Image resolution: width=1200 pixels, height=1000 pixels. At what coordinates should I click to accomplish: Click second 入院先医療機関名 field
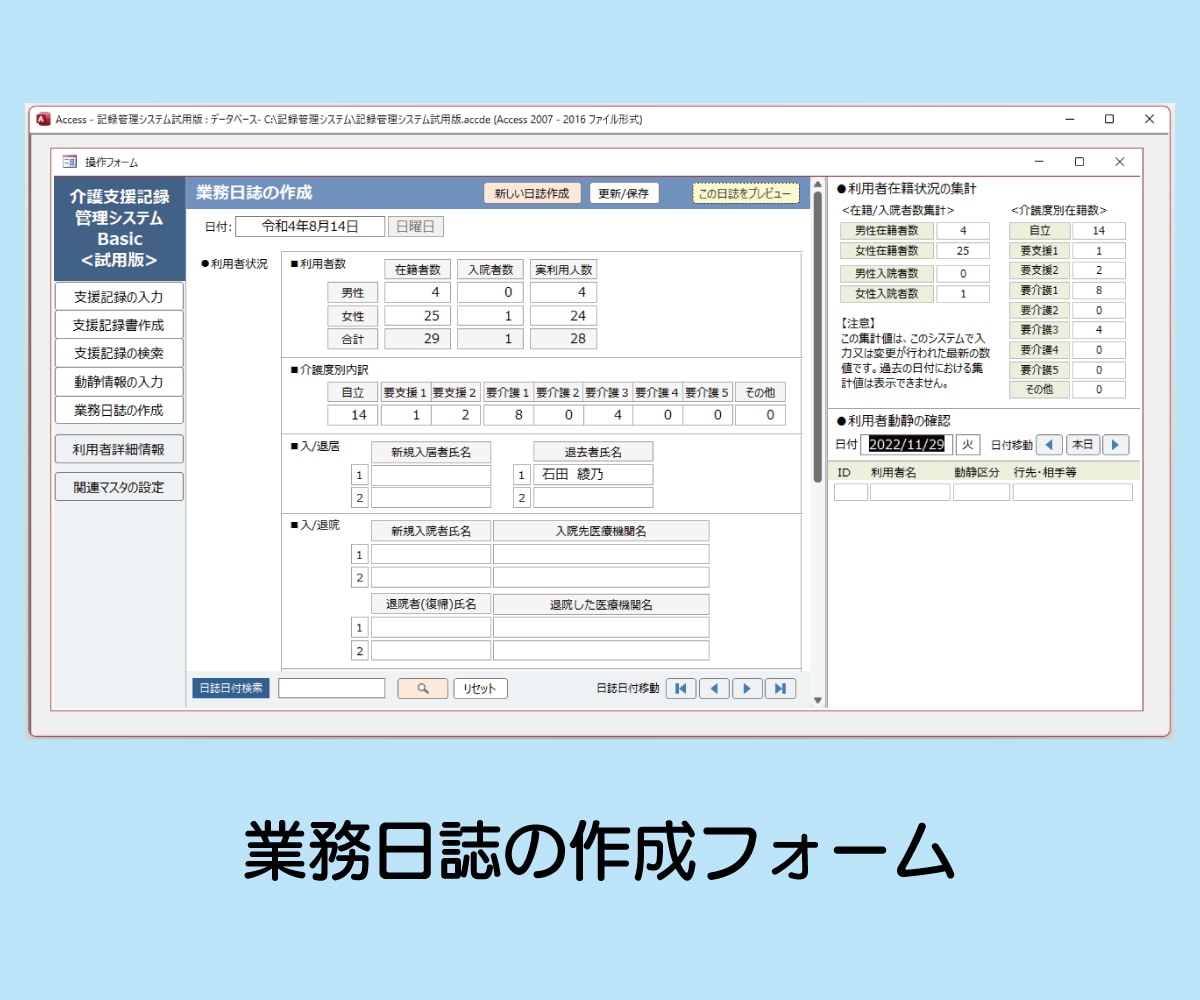tap(601, 577)
